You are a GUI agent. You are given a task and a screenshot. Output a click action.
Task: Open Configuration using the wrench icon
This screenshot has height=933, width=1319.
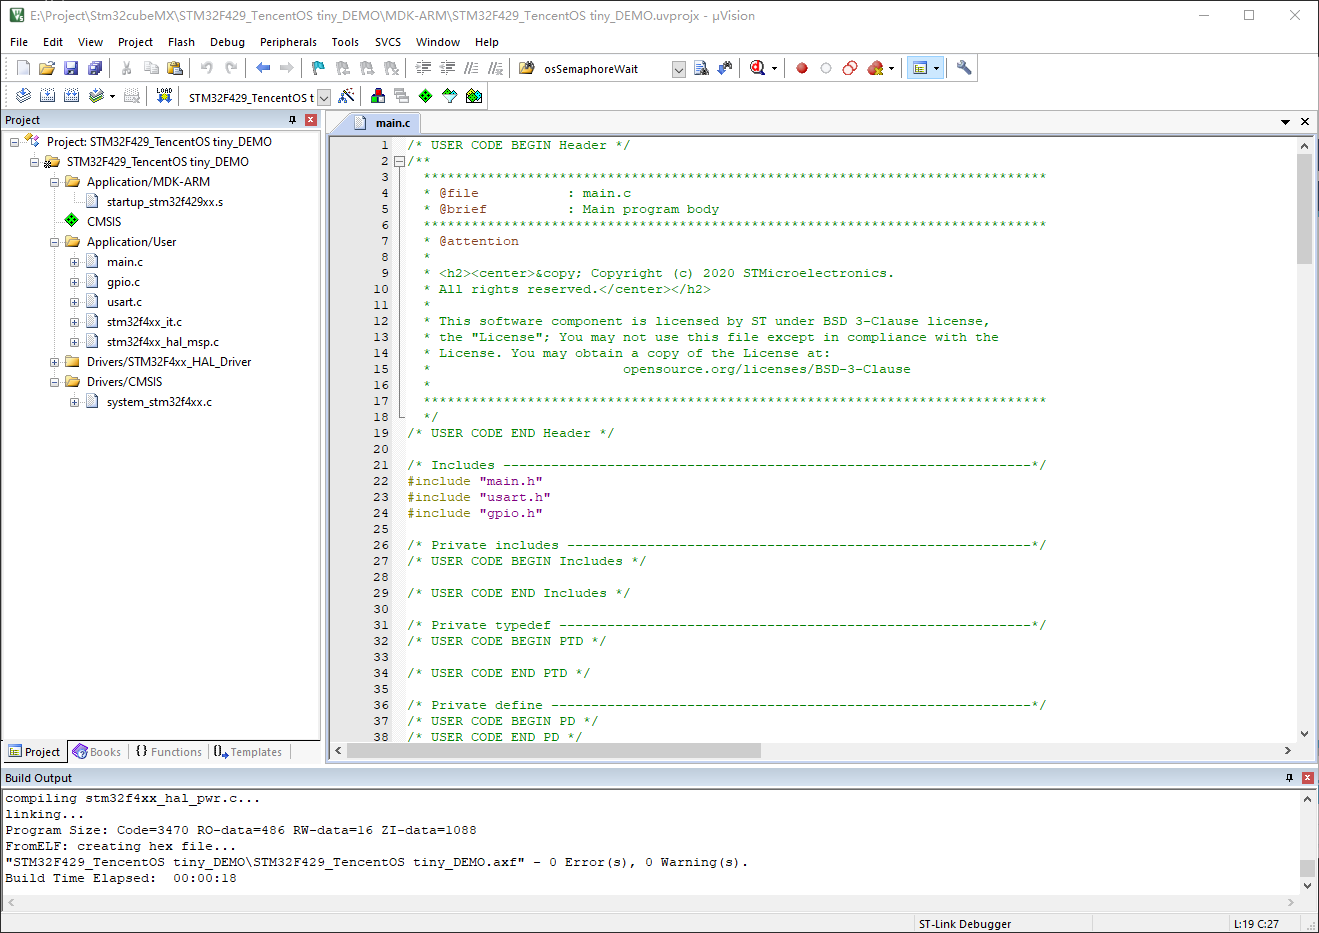pos(964,68)
